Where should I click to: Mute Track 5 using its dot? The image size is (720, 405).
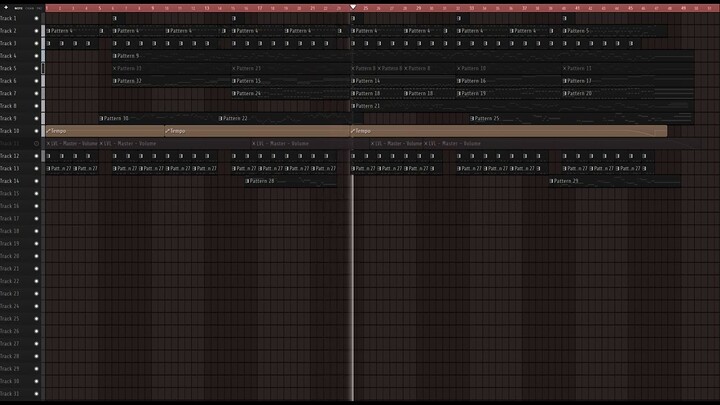(x=36, y=68)
